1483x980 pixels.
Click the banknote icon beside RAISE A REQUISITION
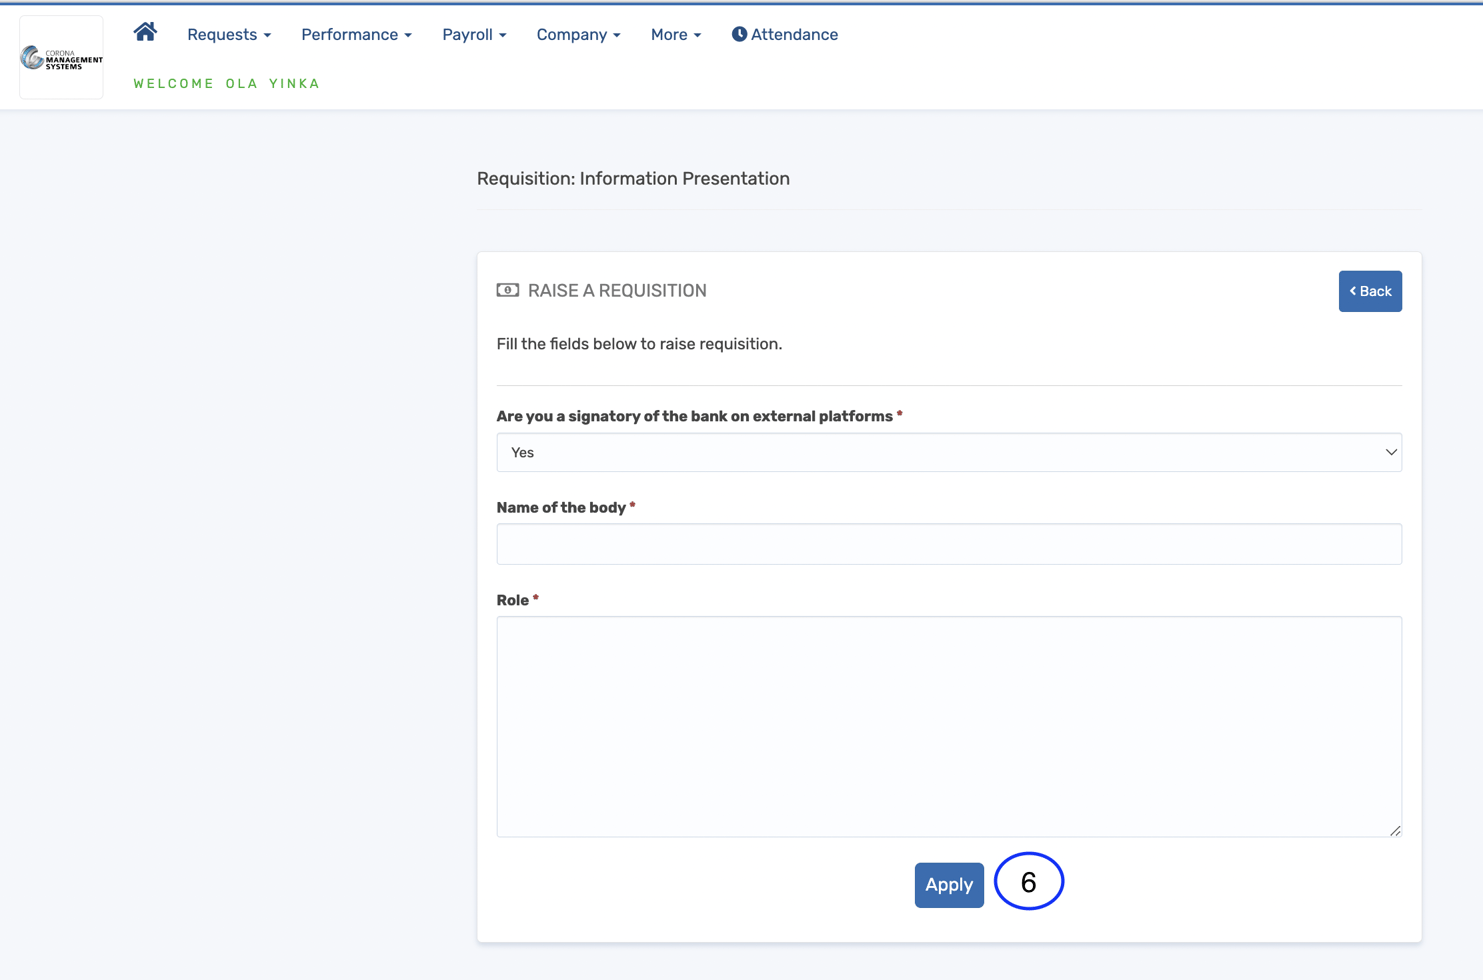(507, 290)
